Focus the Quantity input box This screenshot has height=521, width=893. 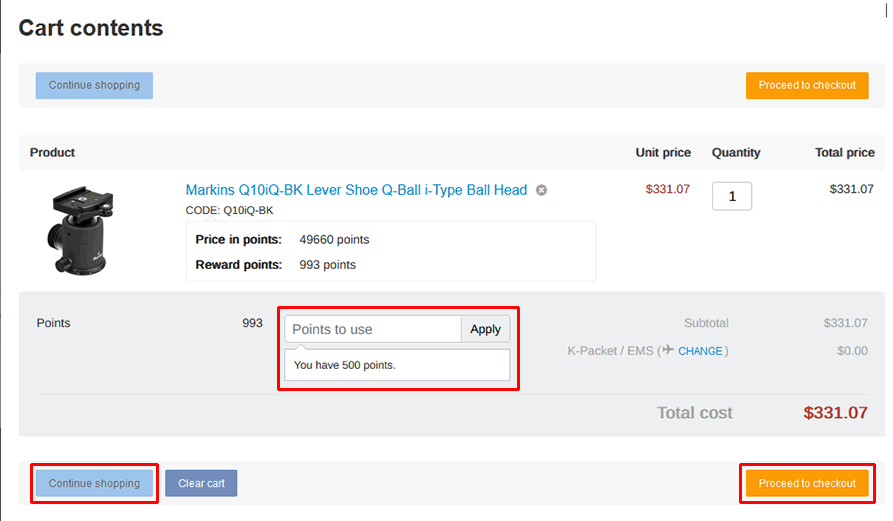coord(731,197)
